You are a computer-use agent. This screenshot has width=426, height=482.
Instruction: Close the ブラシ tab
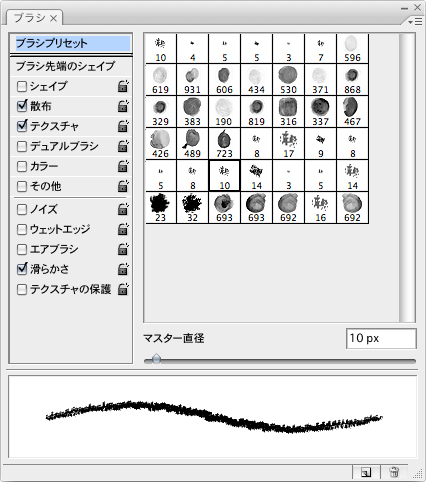point(53,18)
